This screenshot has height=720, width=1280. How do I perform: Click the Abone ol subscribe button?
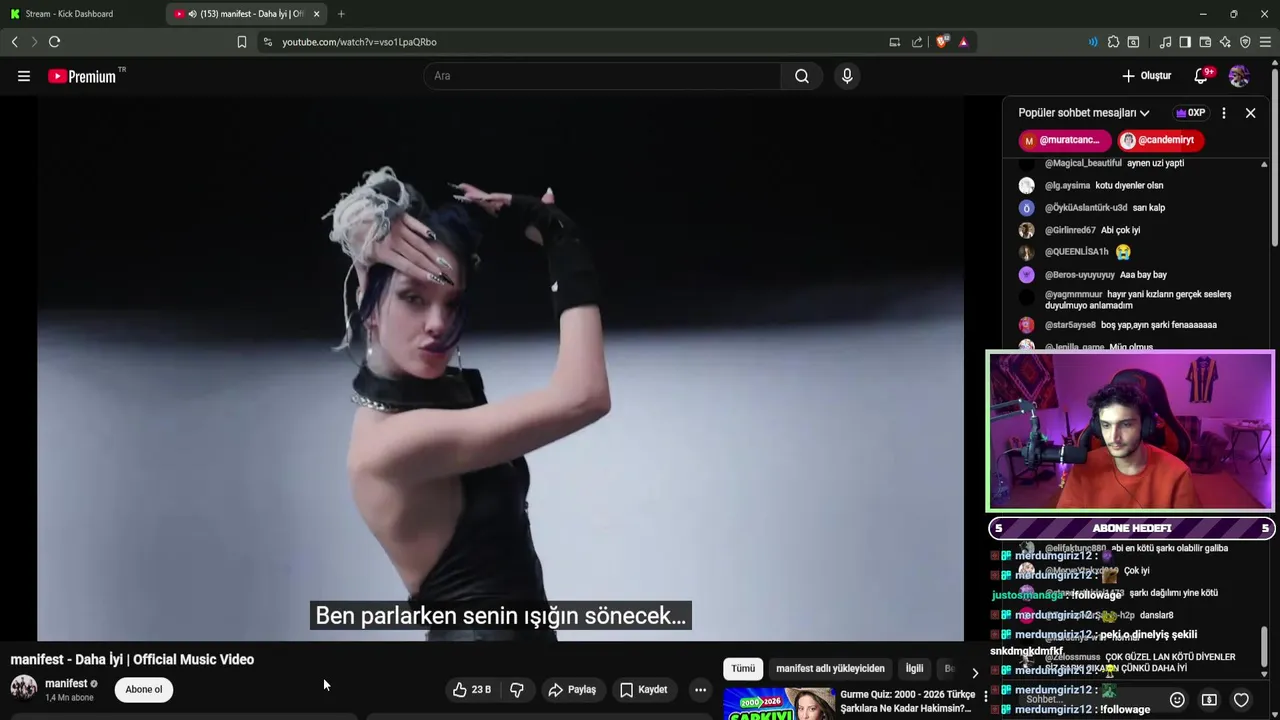(144, 689)
